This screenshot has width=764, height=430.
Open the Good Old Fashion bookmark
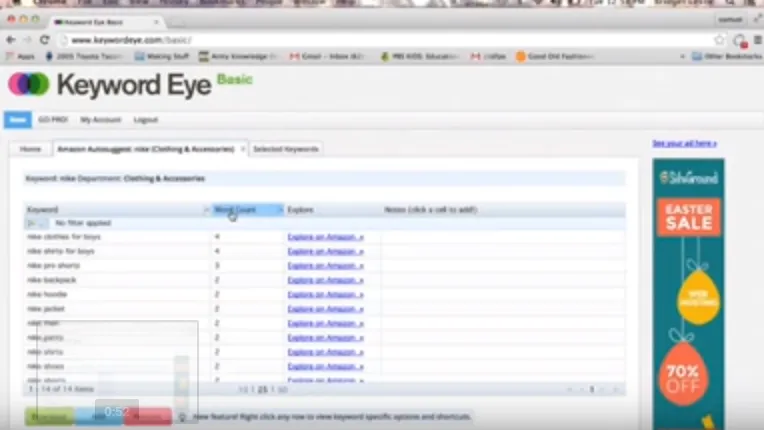click(554, 56)
